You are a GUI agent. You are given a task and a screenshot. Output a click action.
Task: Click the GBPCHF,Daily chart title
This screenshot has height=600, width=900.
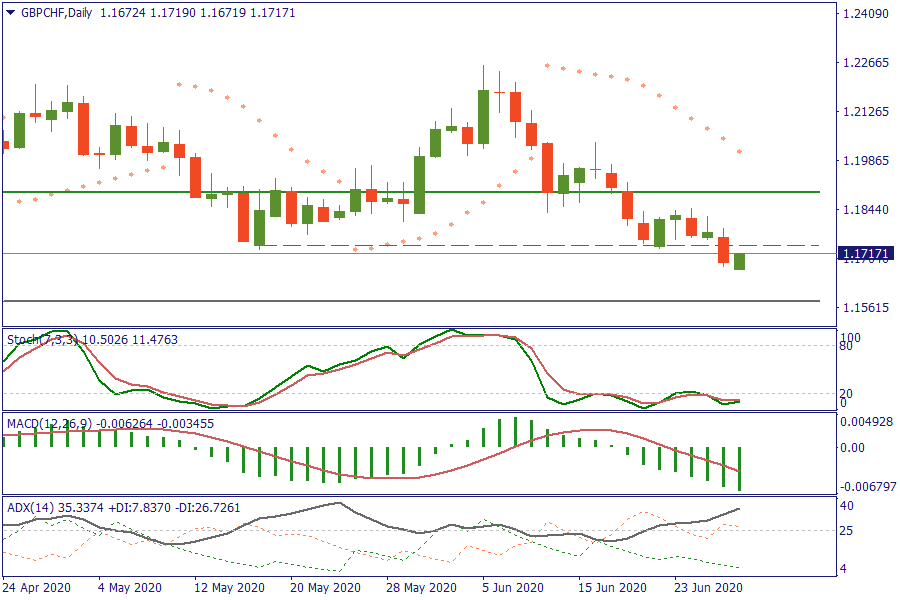[56, 13]
